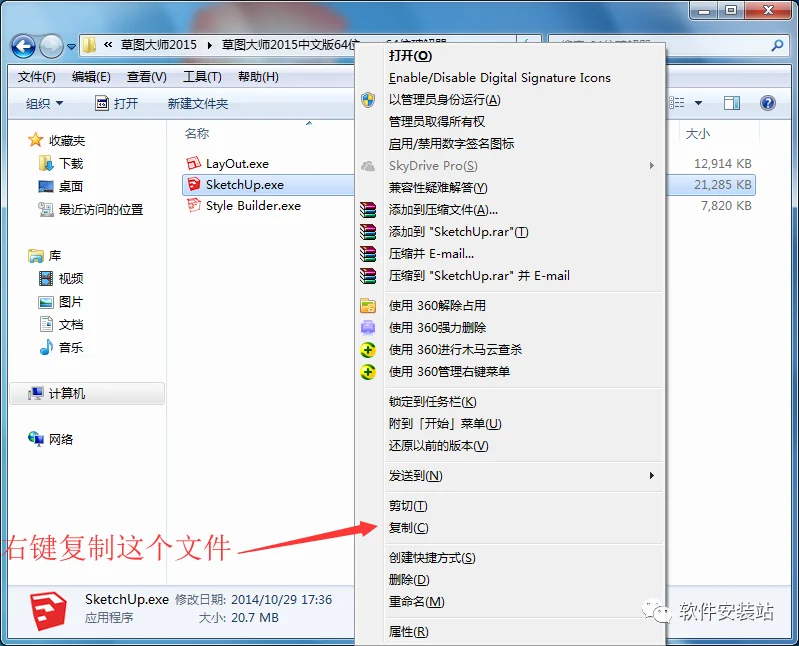The height and width of the screenshot is (646, 799).
Task: Choose 删除(D) in context menu
Action: (x=510, y=579)
